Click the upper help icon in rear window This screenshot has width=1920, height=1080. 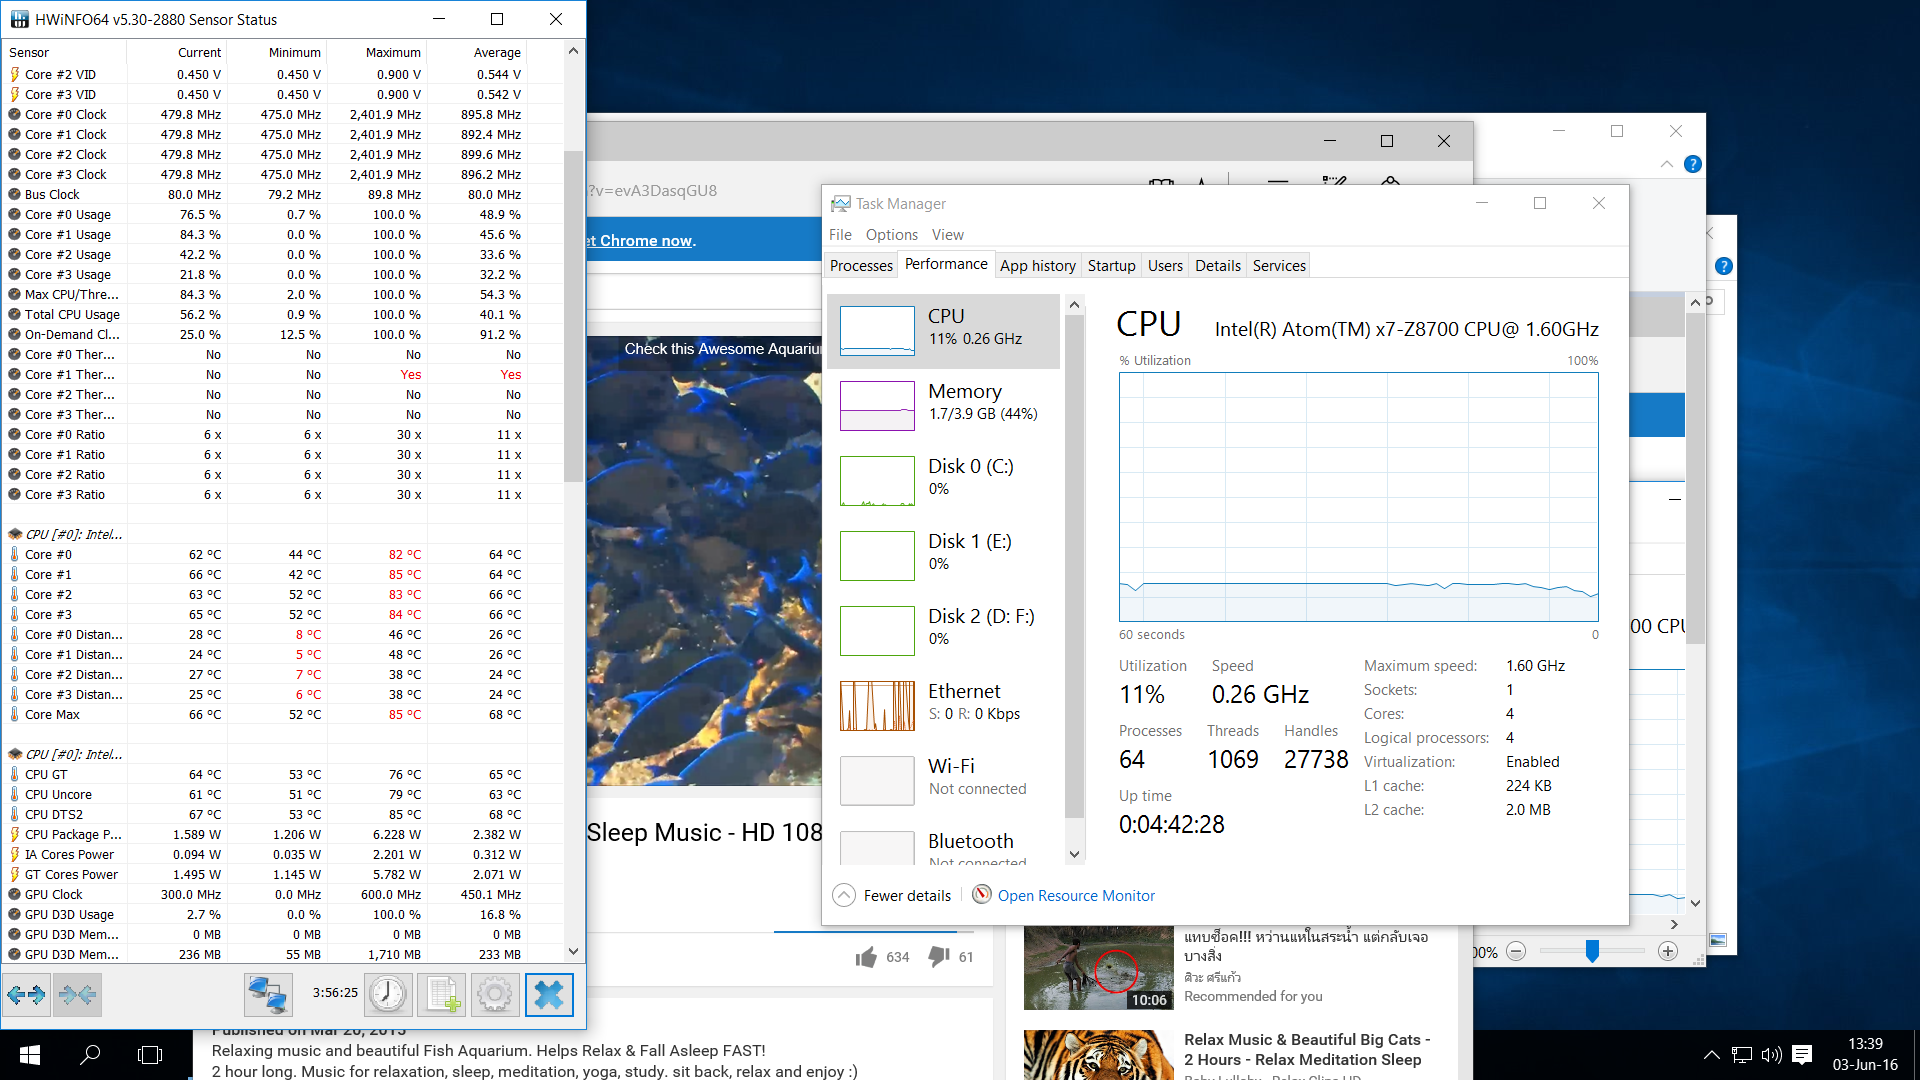(1692, 164)
